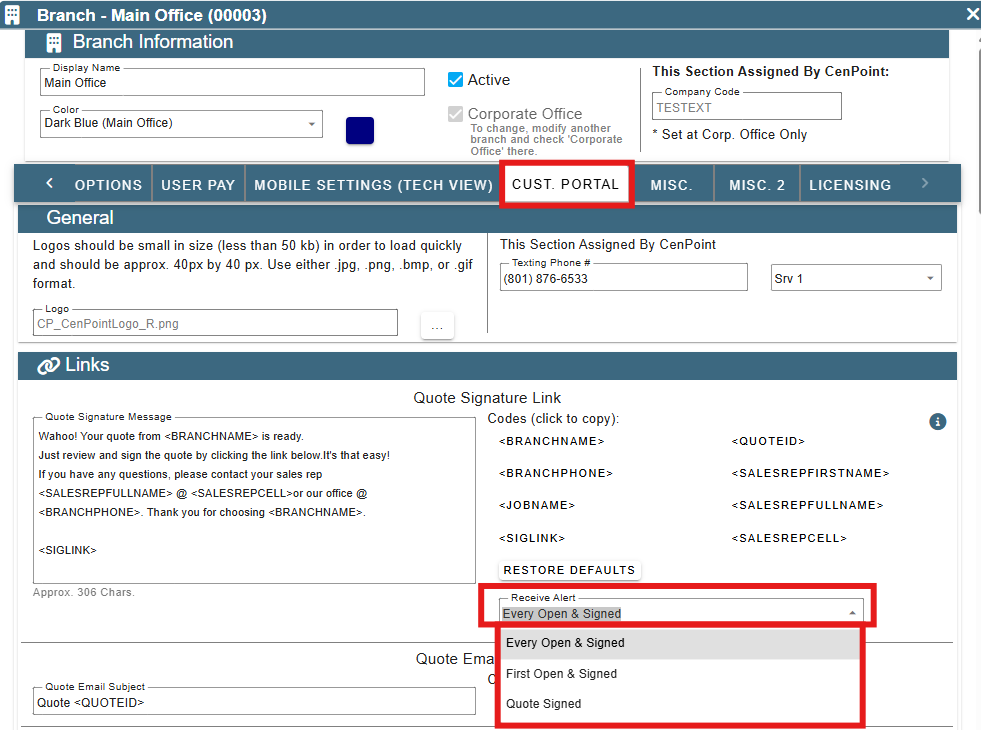Open the Mobile Settings (Tech View) tab

click(374, 185)
